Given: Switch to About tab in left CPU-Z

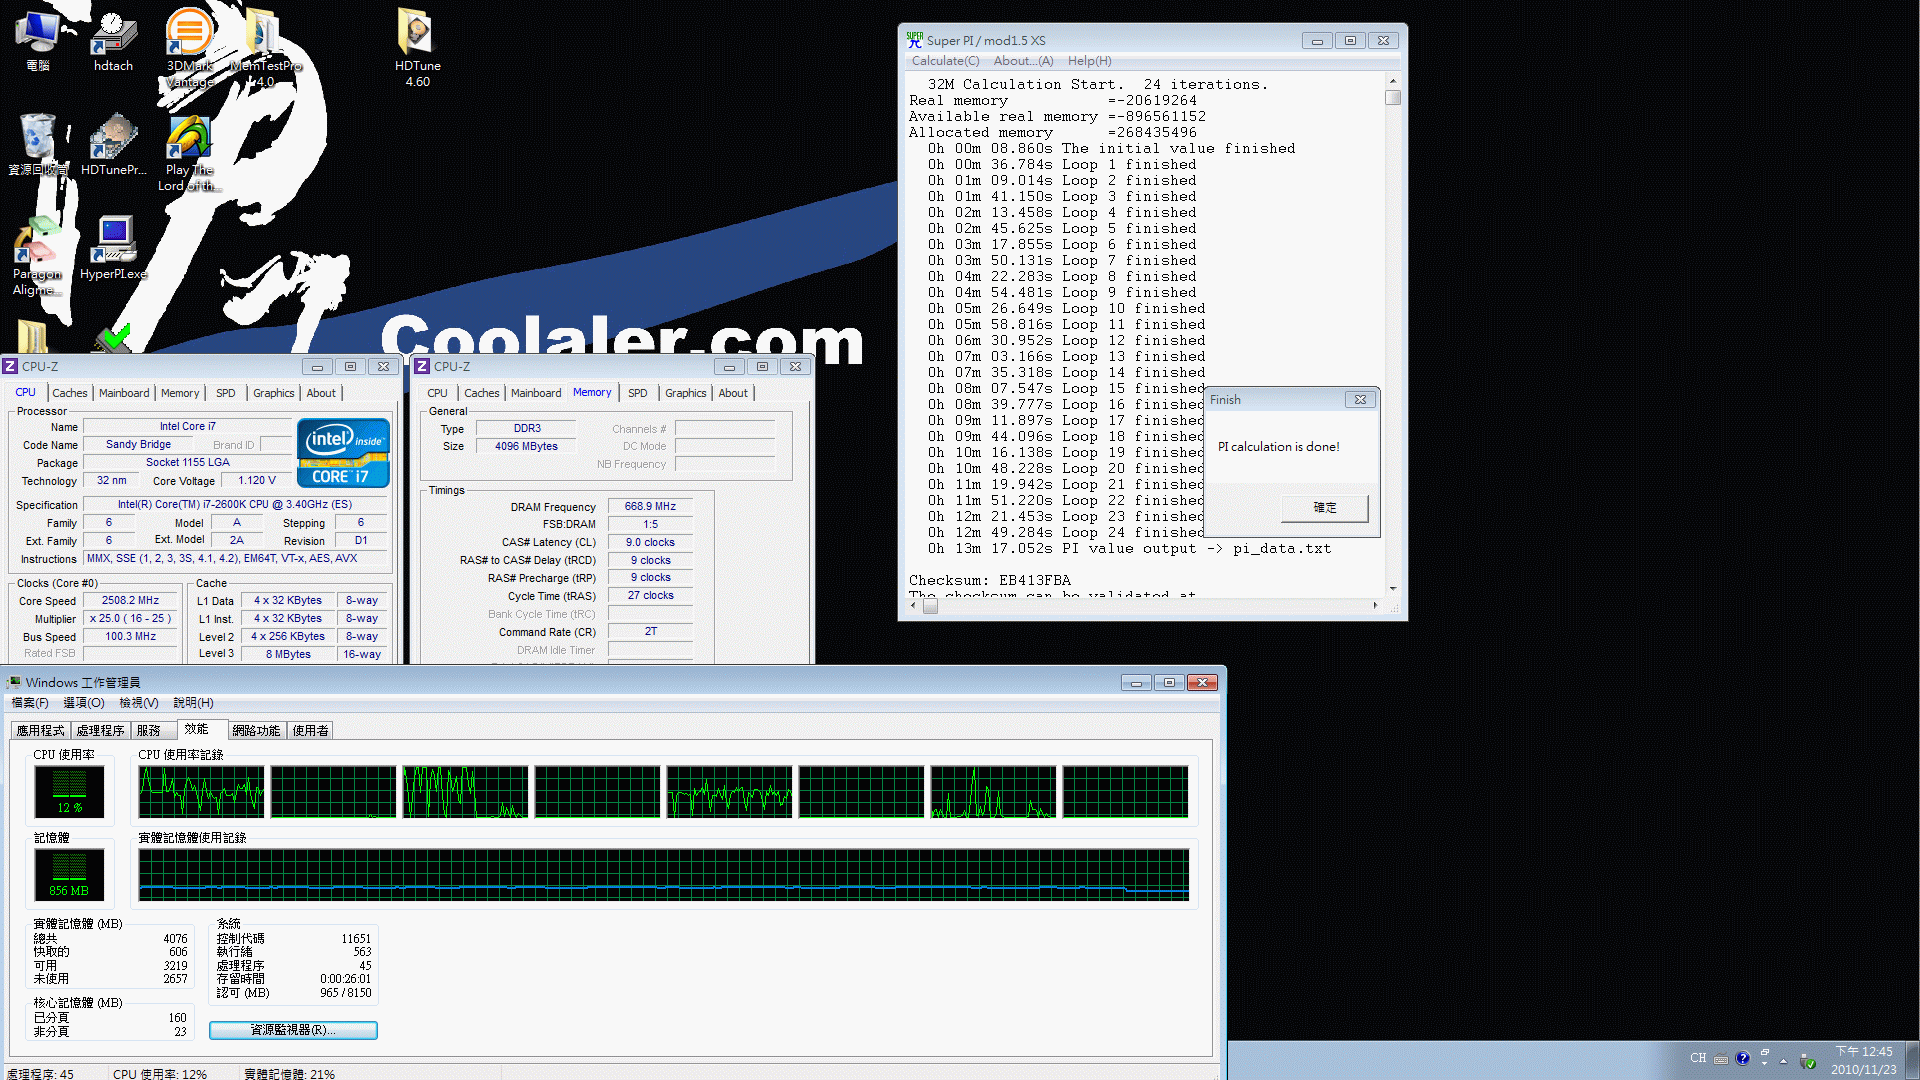Looking at the screenshot, I should coord(321,393).
